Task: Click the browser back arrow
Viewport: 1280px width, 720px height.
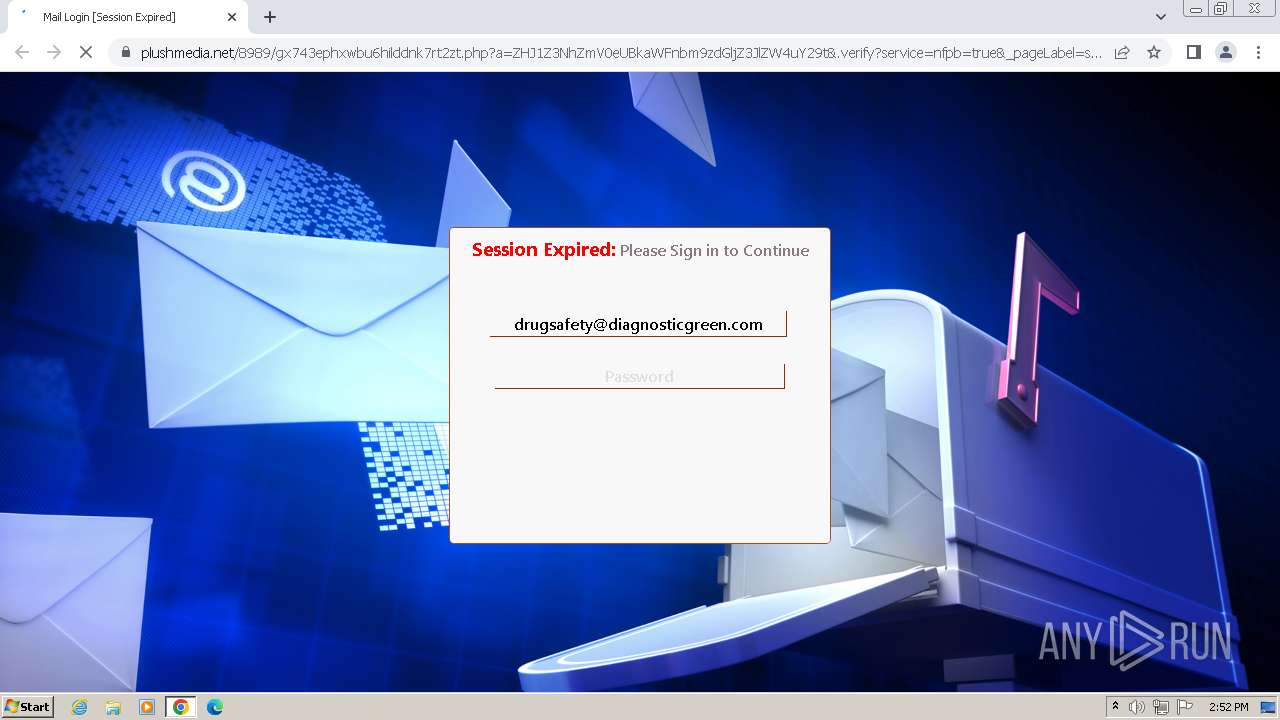Action: point(22,52)
